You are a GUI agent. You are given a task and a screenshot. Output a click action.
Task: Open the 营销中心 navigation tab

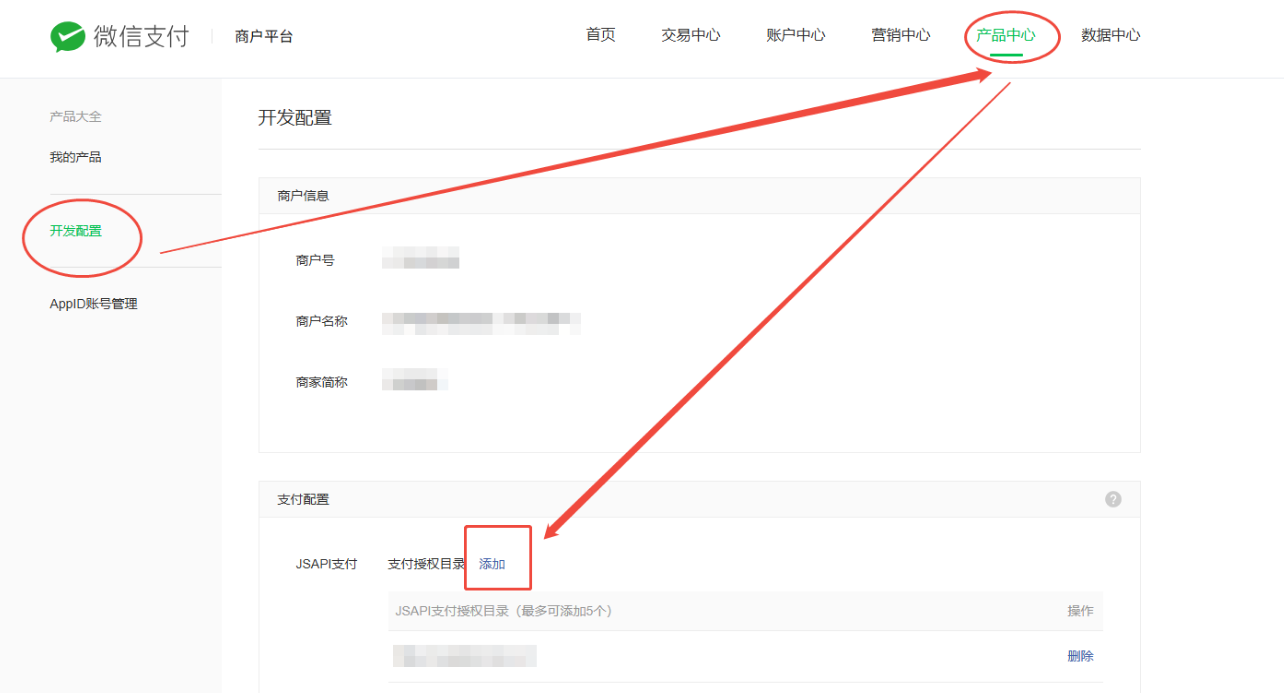point(900,35)
